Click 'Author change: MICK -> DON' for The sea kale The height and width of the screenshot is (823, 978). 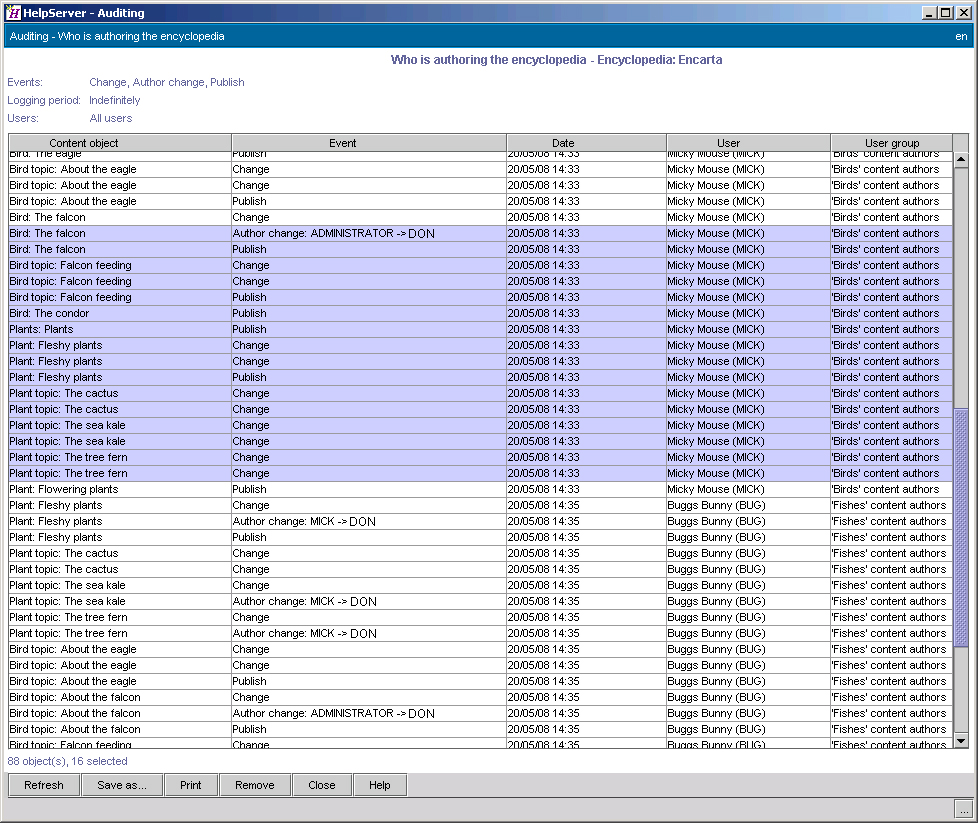pyautogui.click(x=304, y=601)
